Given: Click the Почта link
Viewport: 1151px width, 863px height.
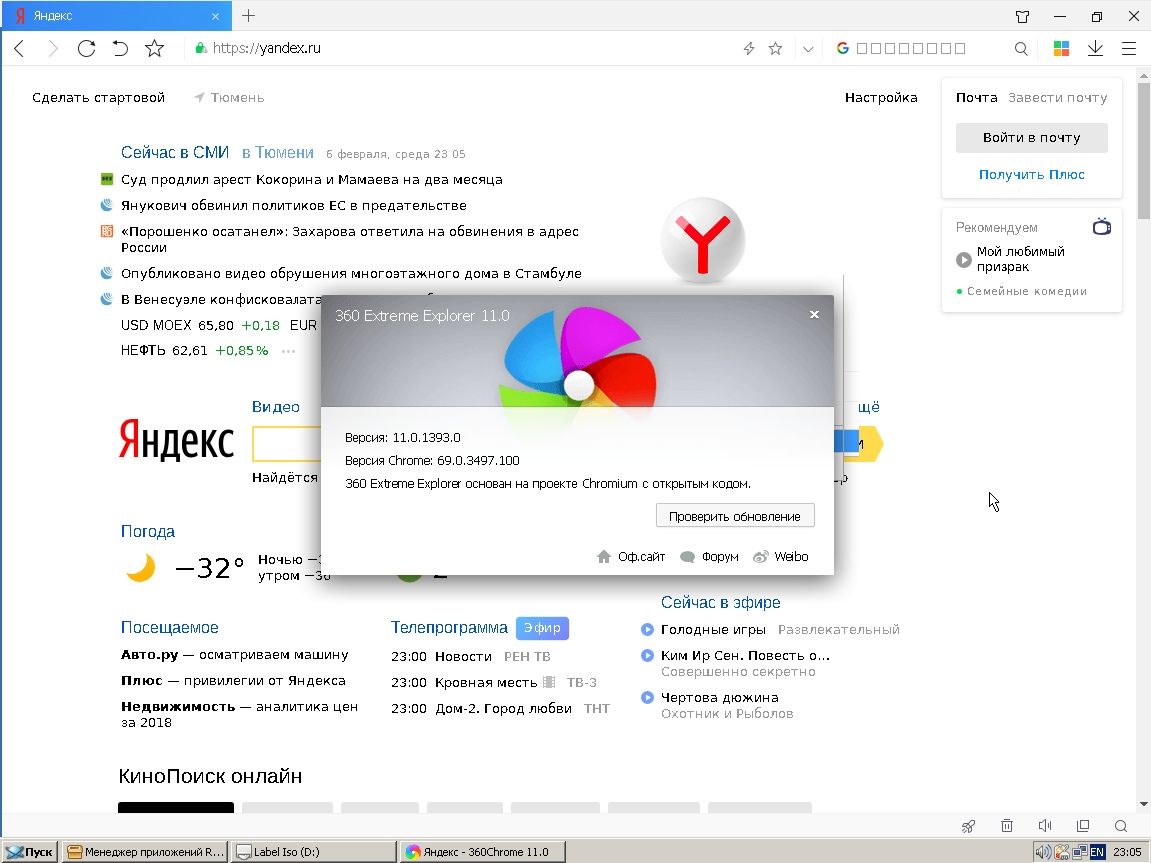Looking at the screenshot, I should 976,98.
